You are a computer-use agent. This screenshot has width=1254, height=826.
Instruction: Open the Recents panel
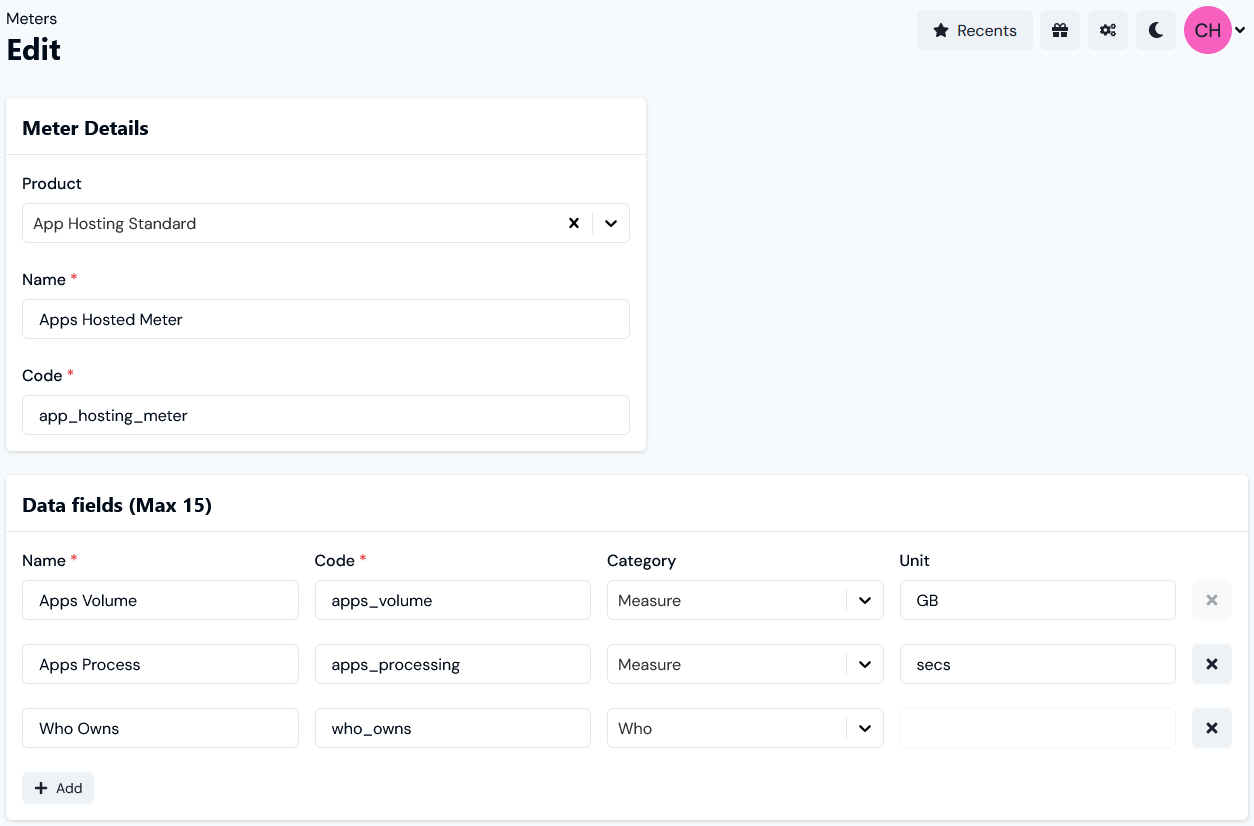point(974,30)
